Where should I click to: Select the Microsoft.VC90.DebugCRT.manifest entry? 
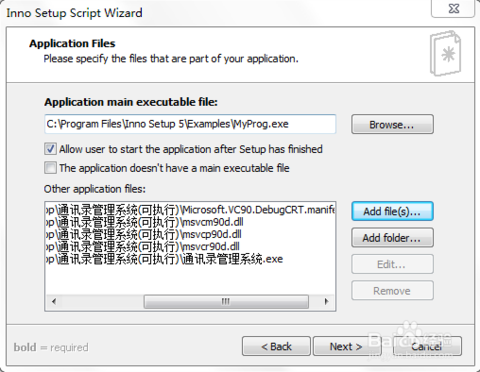(190, 210)
